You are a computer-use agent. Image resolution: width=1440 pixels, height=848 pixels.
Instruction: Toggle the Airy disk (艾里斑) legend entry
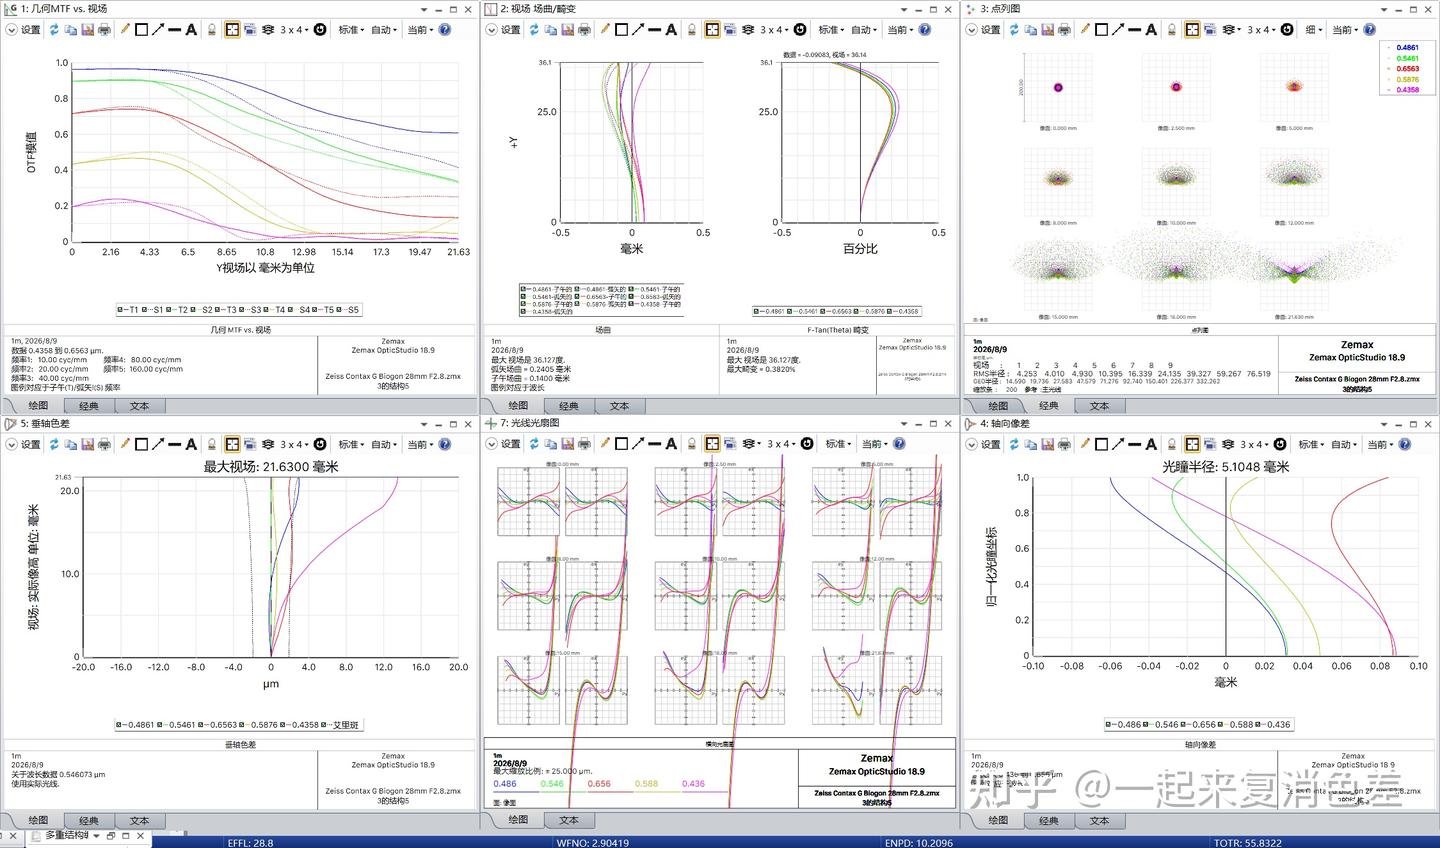click(340, 725)
